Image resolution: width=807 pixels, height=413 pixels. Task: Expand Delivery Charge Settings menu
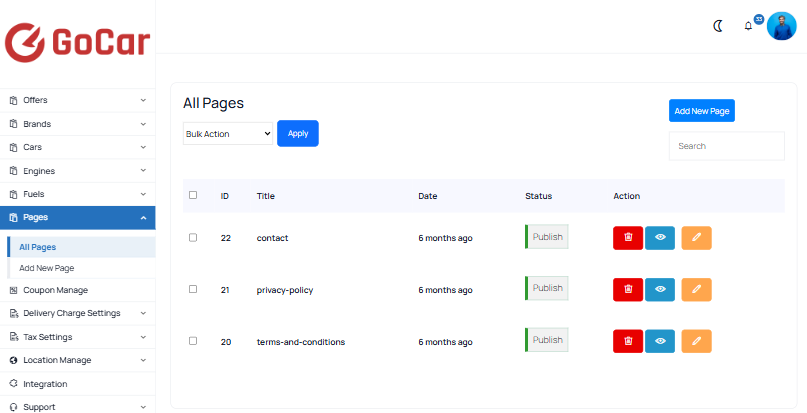(77, 313)
